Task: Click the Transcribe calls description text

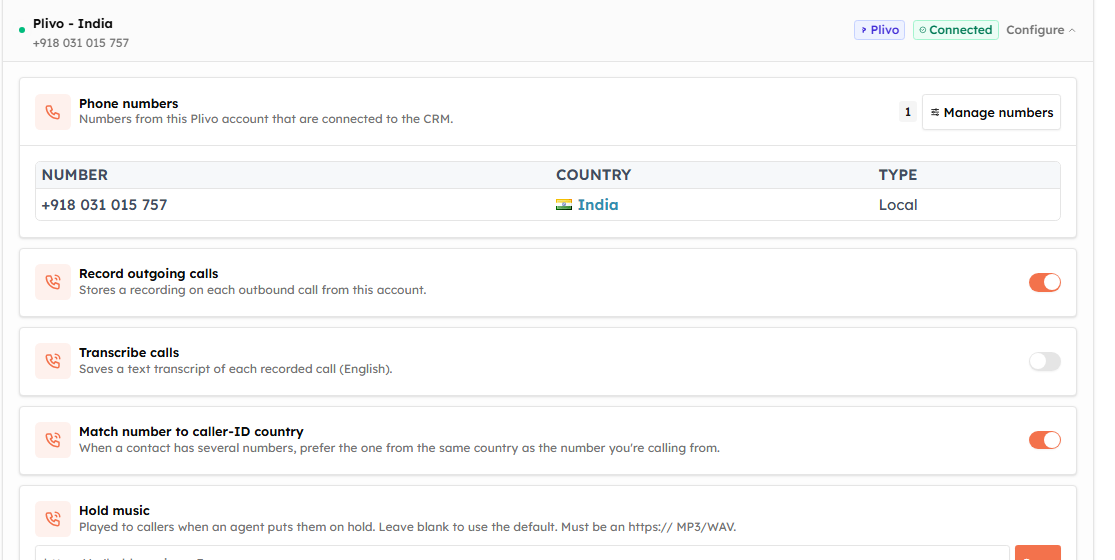Action: (x=235, y=369)
